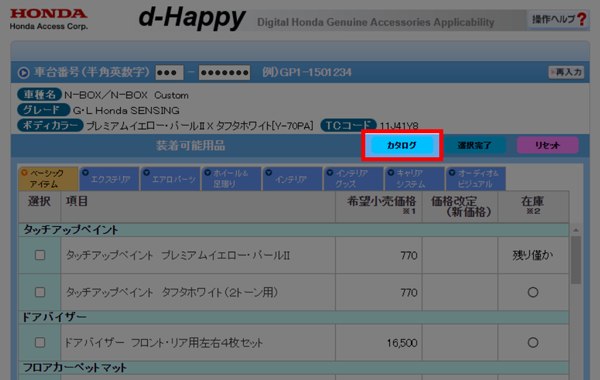Click the 希望小売価格 column header
This screenshot has height=380, width=600.
tap(379, 206)
